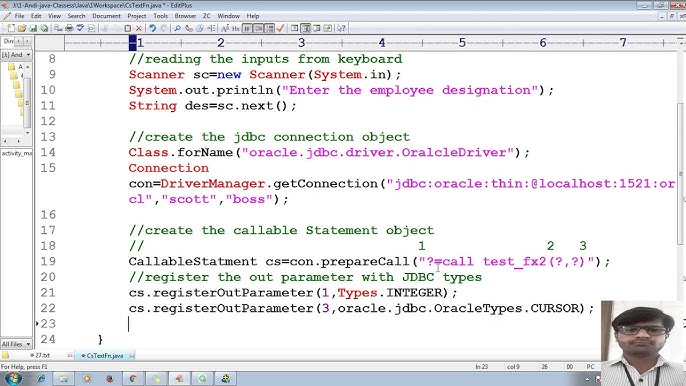Click the Windows Start button
The image size is (686, 386).
click(x=12, y=379)
